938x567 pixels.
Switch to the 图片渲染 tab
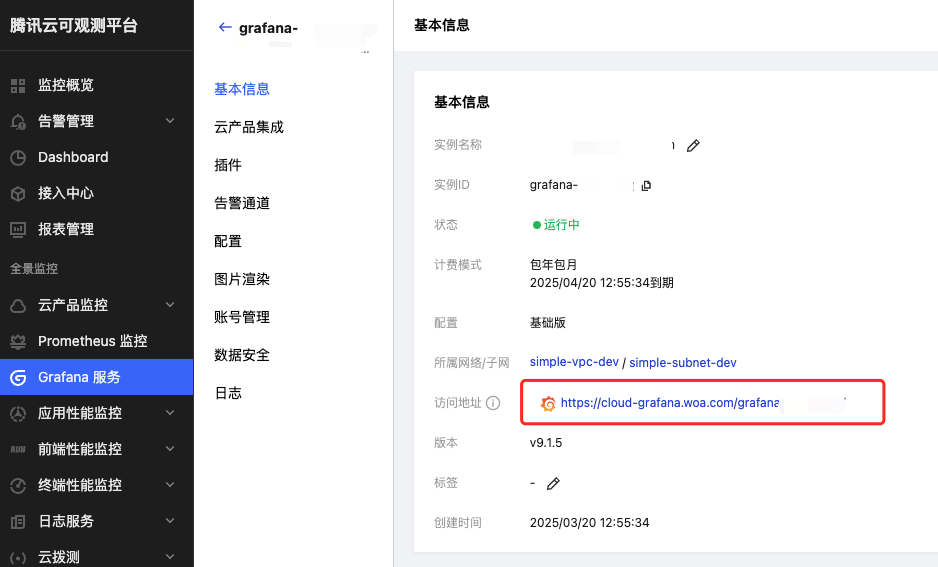242,279
